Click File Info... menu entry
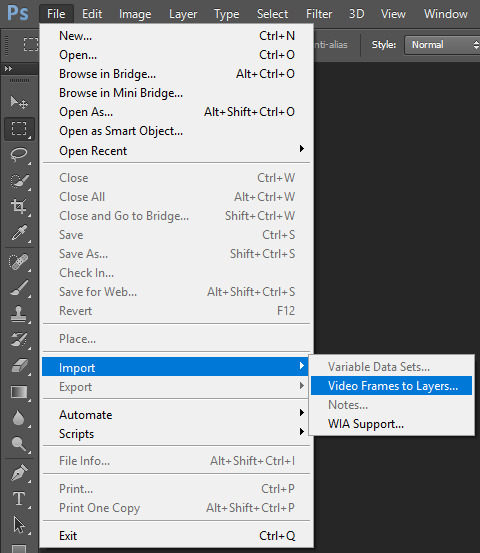 coord(176,461)
